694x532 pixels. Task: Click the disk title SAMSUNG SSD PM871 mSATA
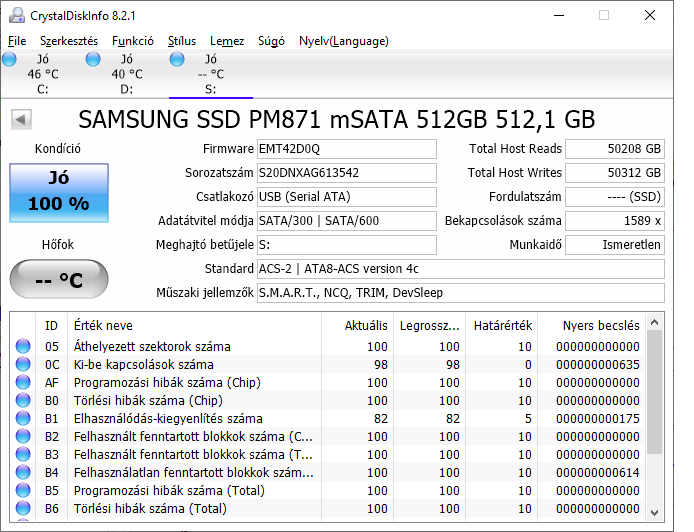point(336,119)
